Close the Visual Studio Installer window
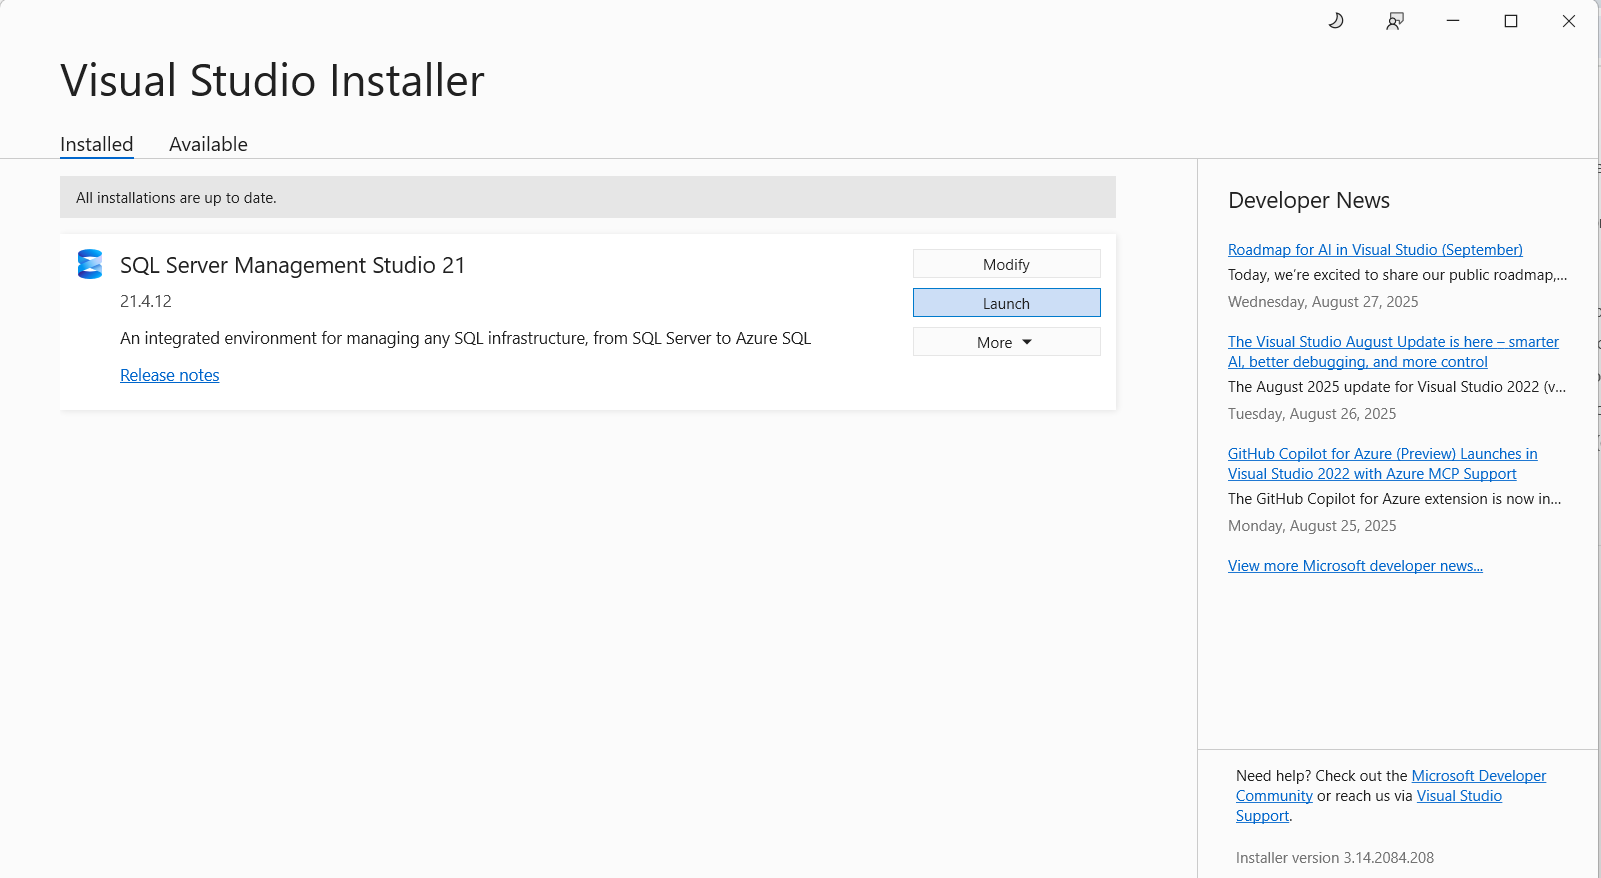The image size is (1601, 878). pyautogui.click(x=1569, y=21)
